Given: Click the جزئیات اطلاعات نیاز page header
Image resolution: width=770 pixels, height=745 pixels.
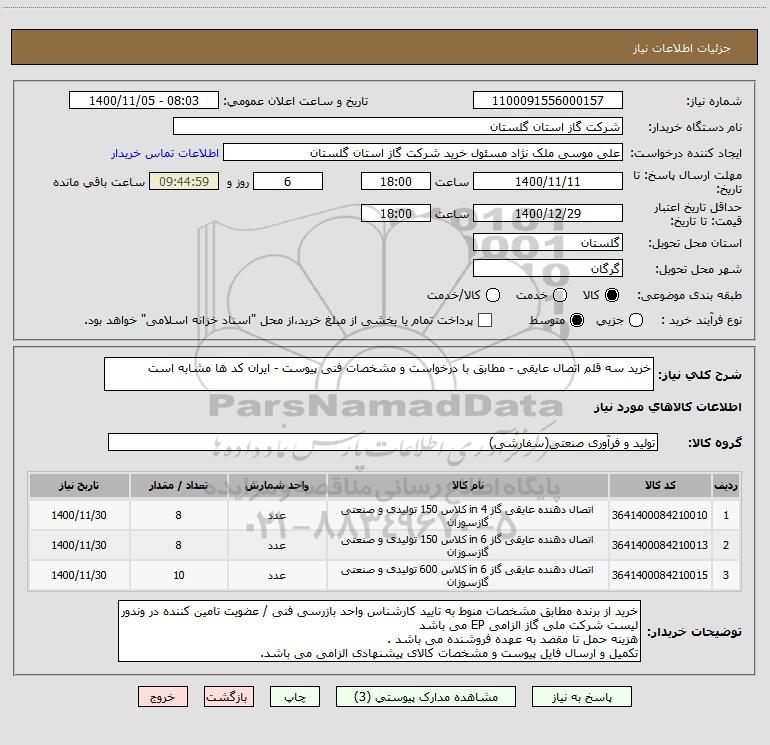Looking at the screenshot, I should [682, 48].
